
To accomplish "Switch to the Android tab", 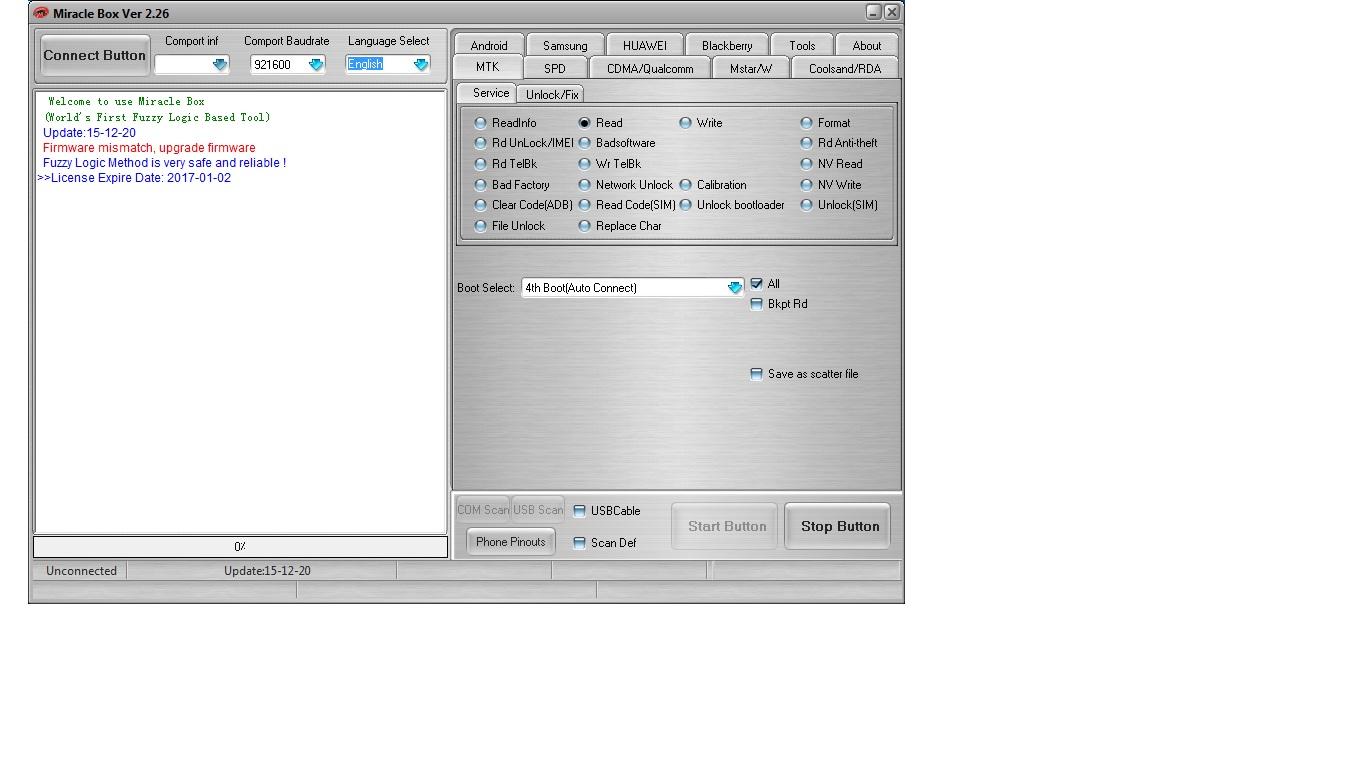I will (x=489, y=45).
